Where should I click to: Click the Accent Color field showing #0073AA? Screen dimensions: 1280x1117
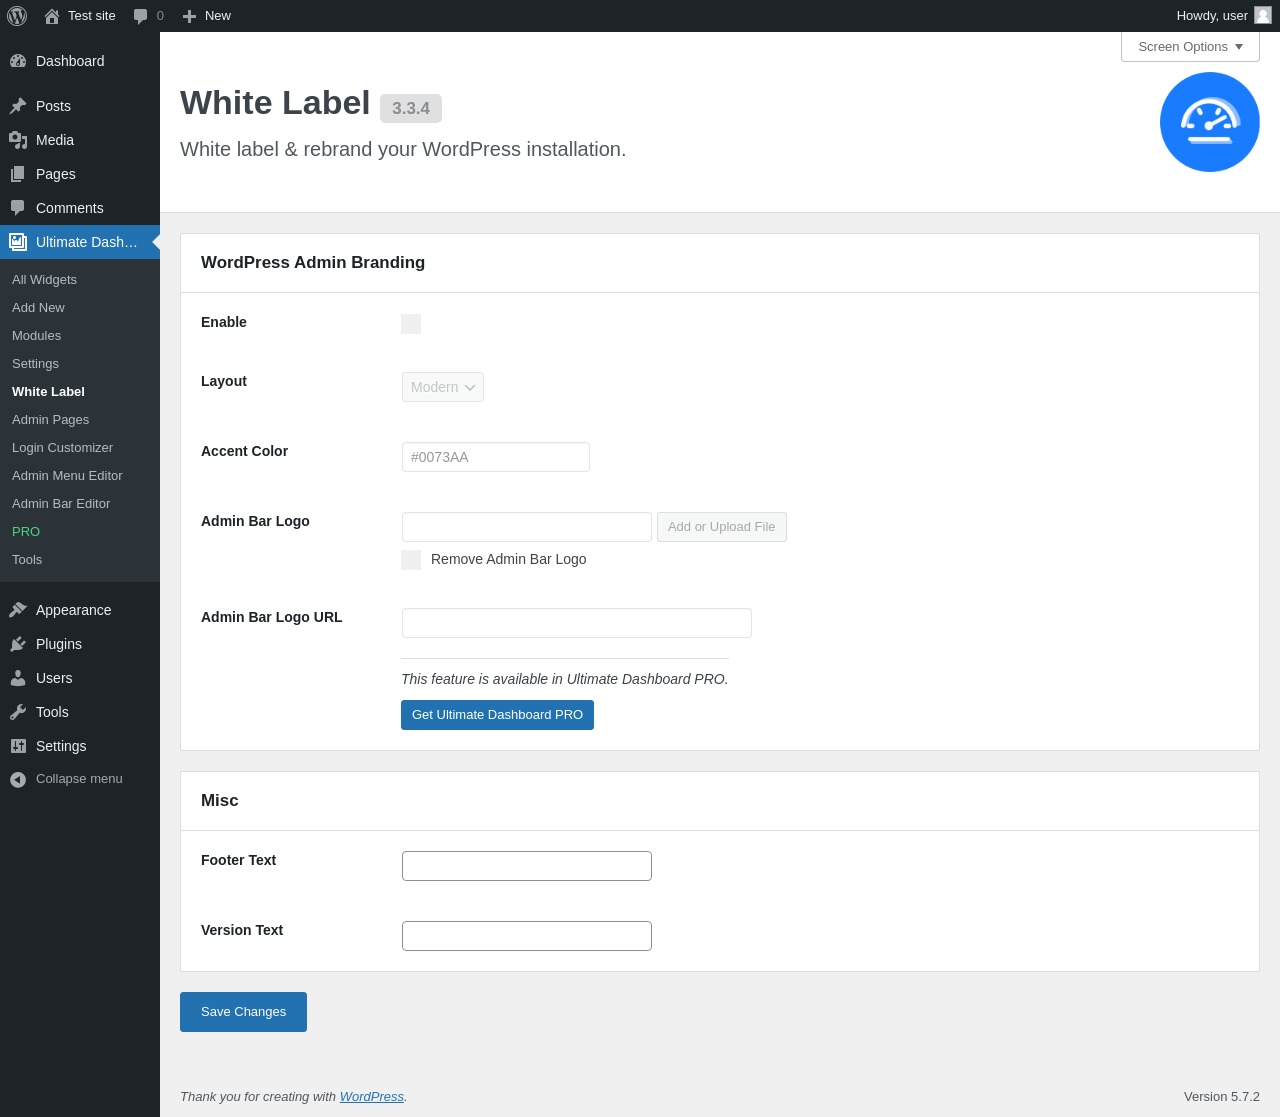[496, 457]
